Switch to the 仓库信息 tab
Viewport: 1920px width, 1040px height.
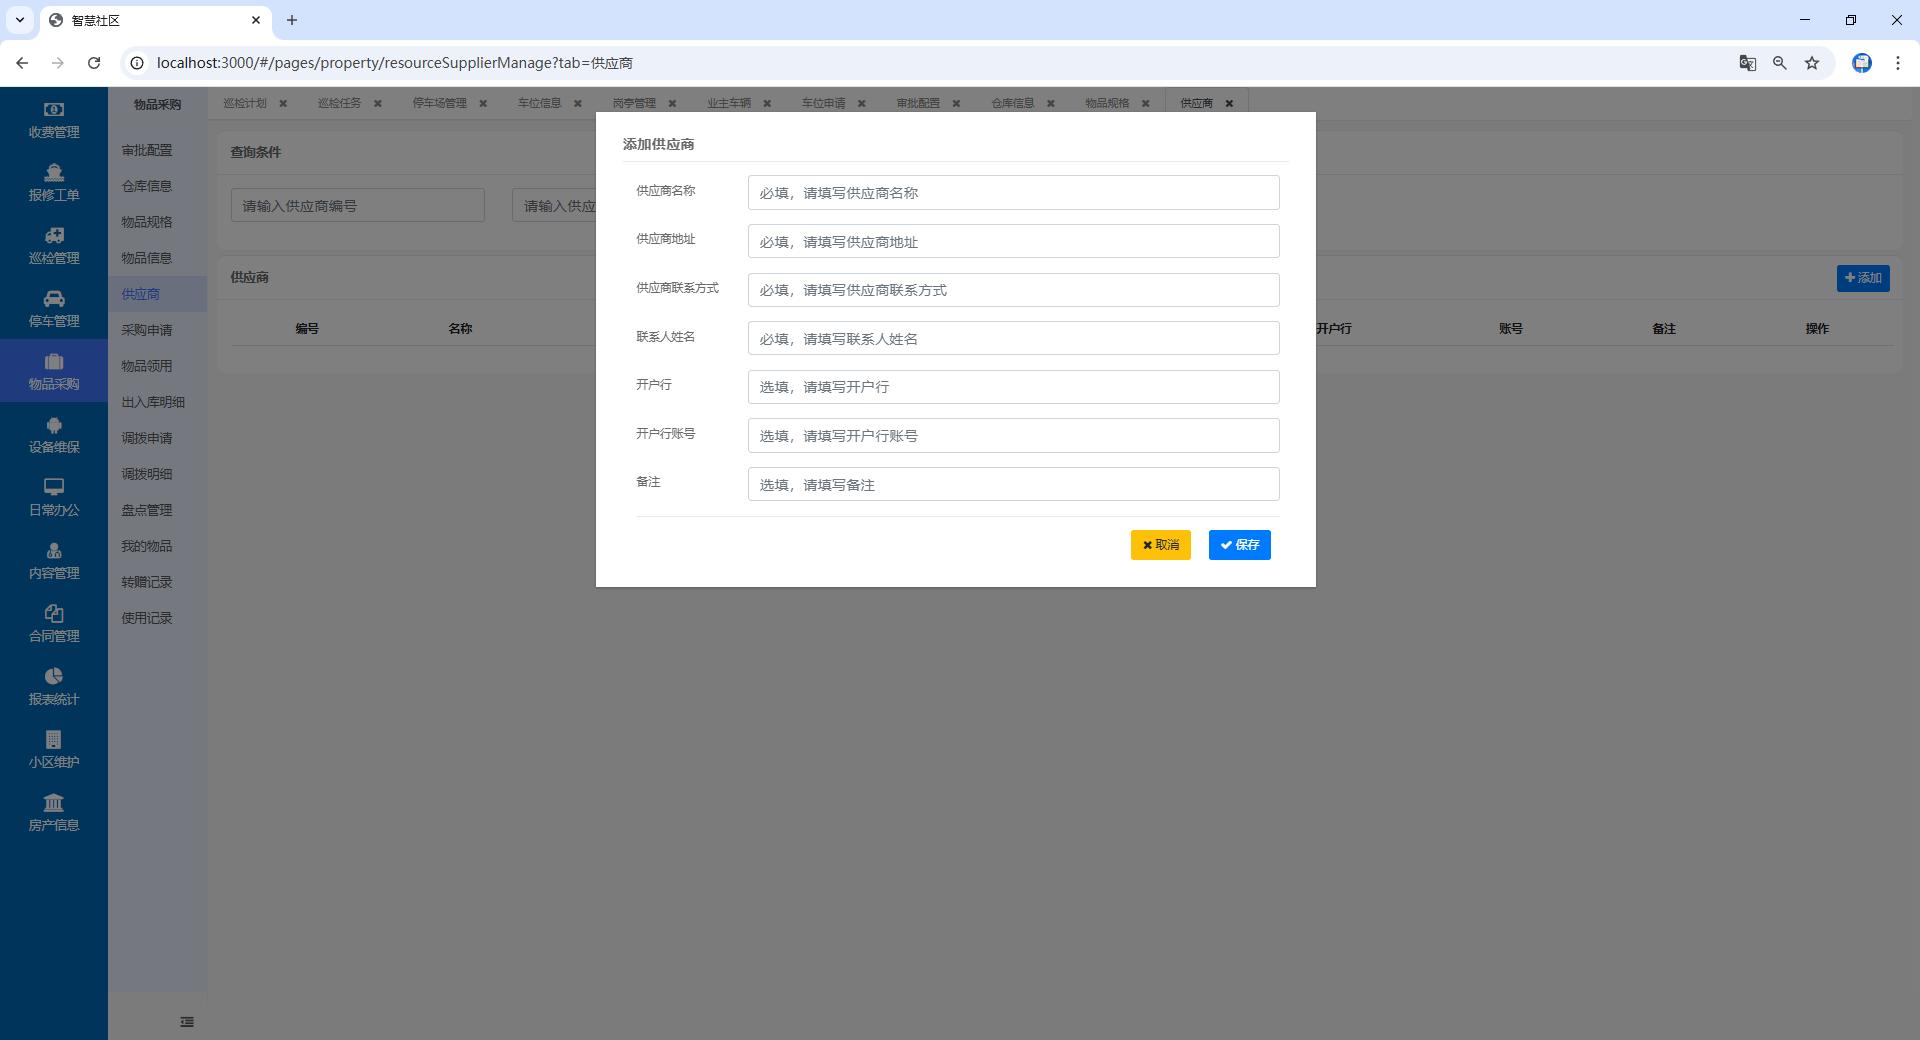pos(1012,103)
